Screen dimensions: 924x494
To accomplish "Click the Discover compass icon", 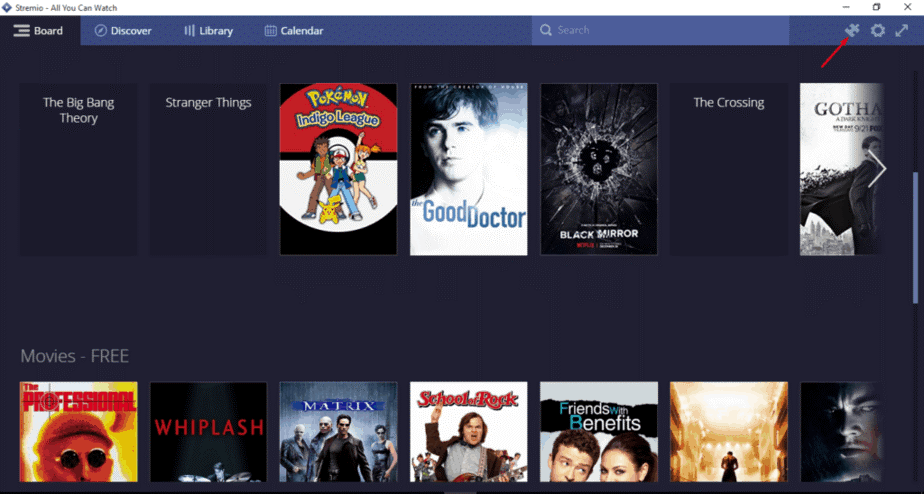I will pos(101,31).
